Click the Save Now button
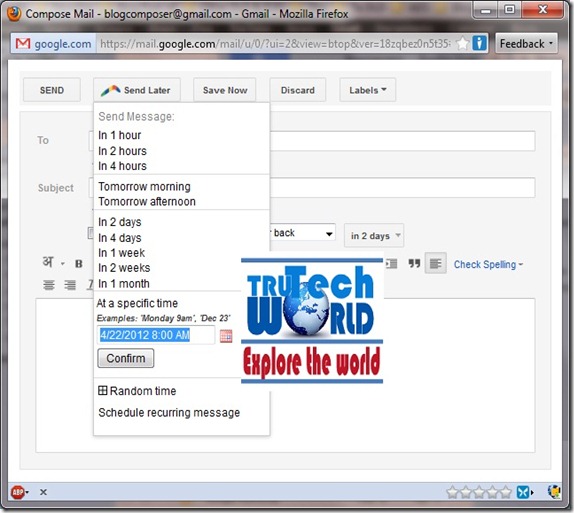Screen dimensions: 574x513 (225, 90)
